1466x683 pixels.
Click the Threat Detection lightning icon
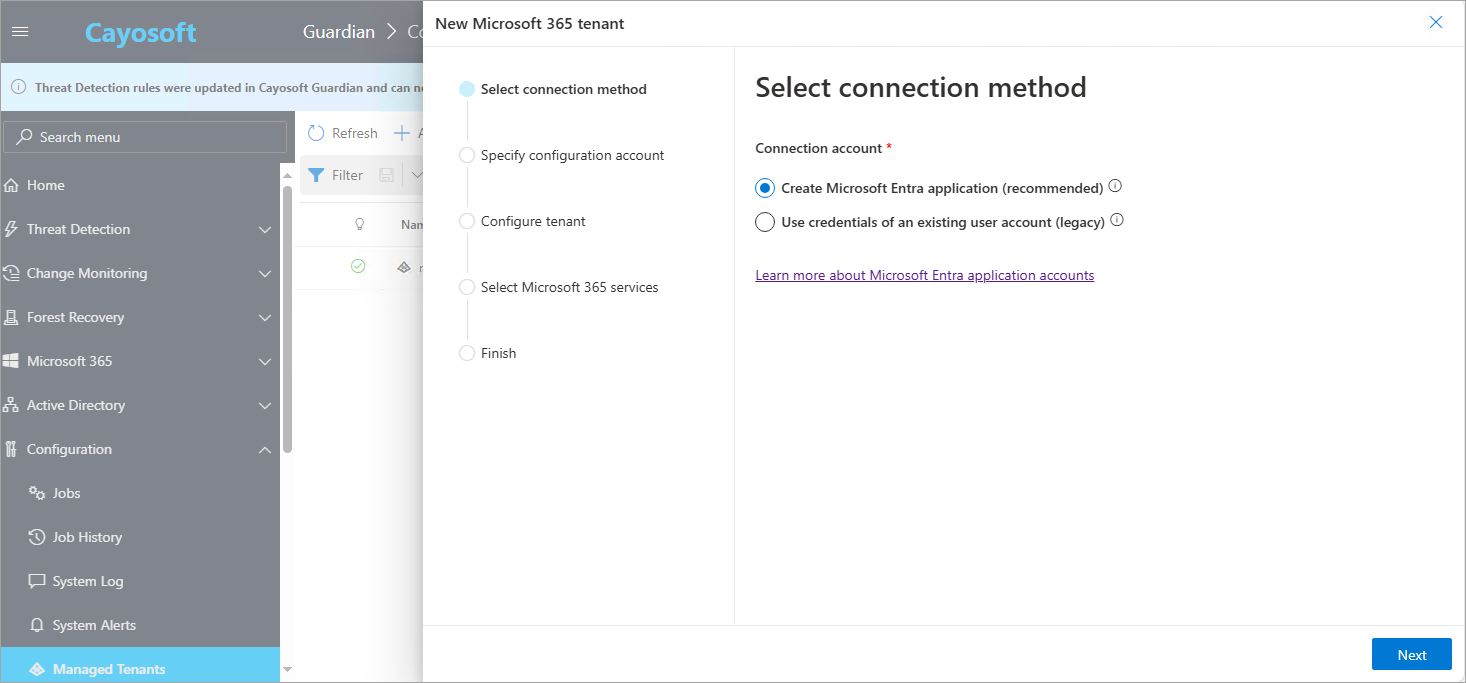[x=12, y=229]
